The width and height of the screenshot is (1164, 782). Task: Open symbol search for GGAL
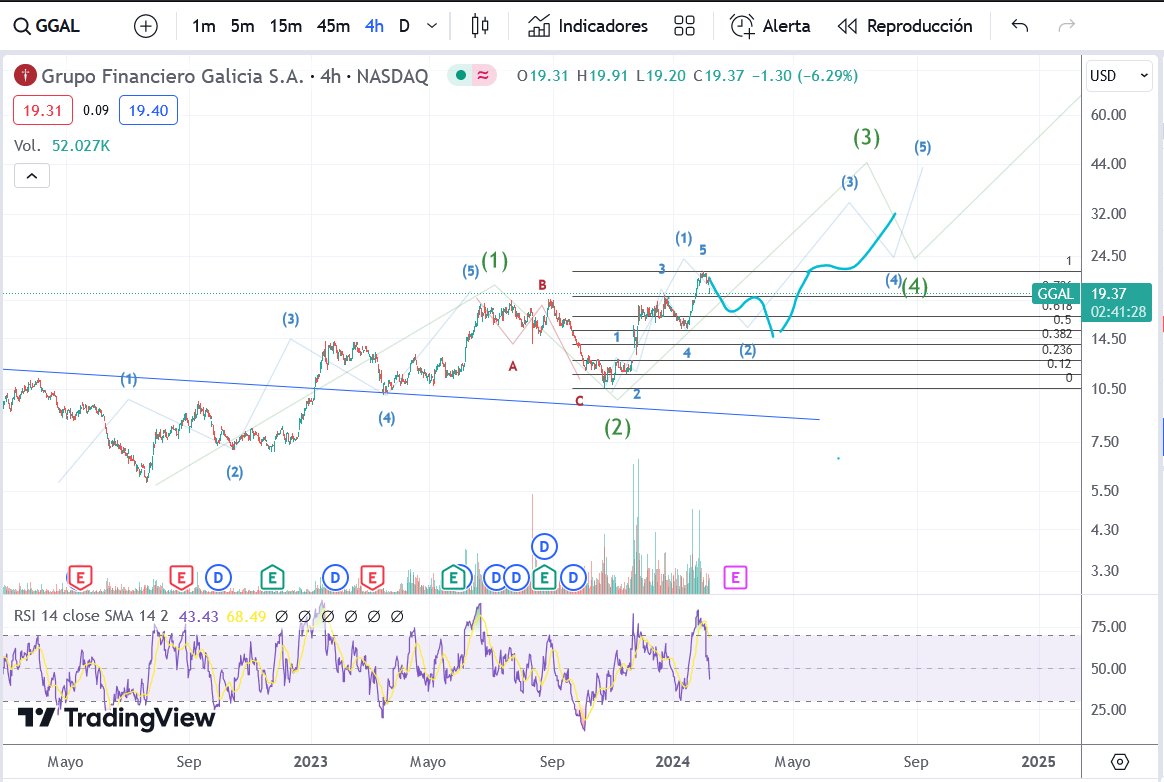pos(47,26)
